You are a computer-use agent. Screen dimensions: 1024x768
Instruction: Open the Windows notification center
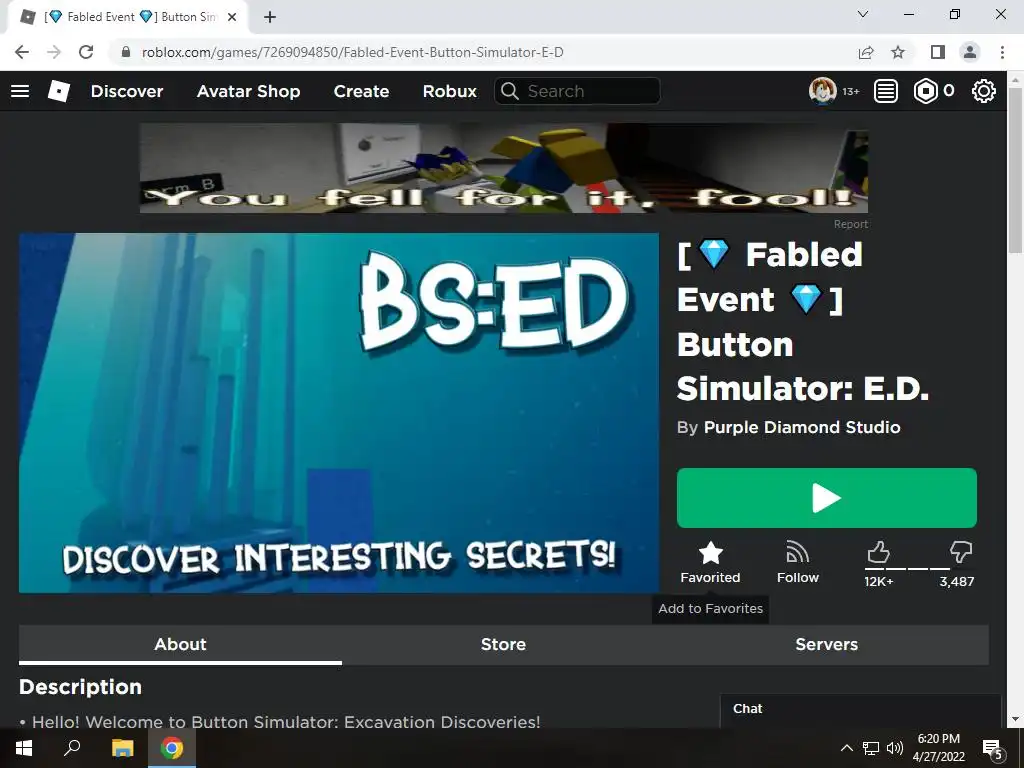(x=992, y=748)
